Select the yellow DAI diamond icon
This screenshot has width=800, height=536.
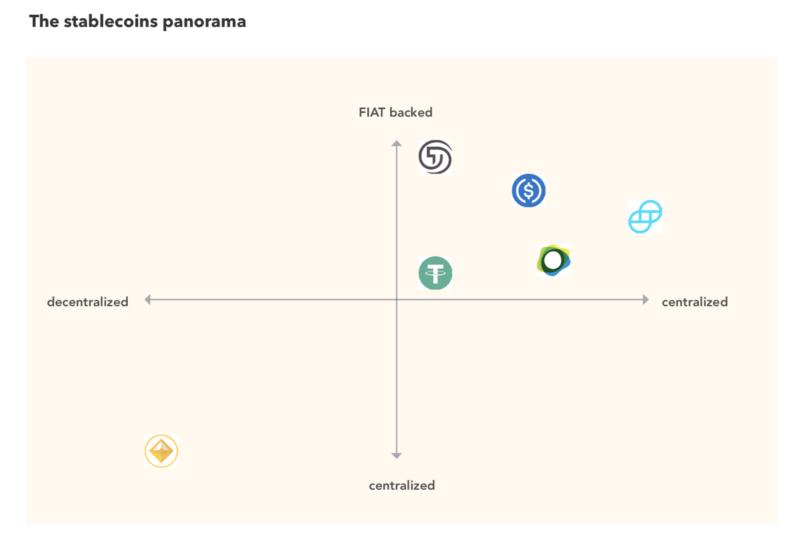tap(161, 451)
